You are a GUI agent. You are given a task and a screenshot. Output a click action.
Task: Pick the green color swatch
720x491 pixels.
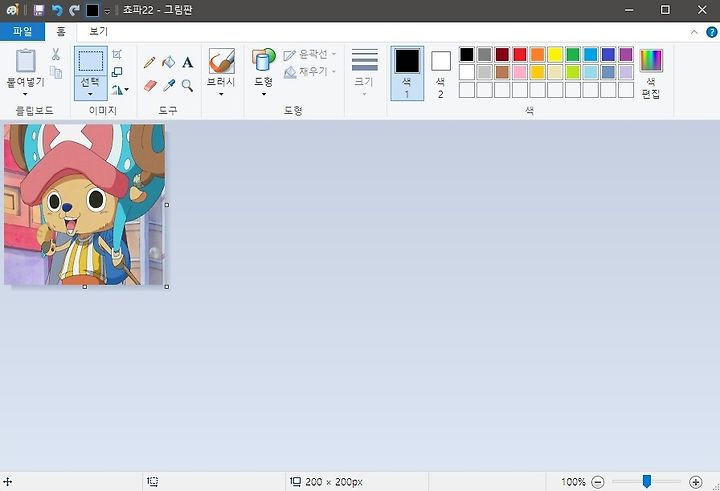(x=573, y=55)
